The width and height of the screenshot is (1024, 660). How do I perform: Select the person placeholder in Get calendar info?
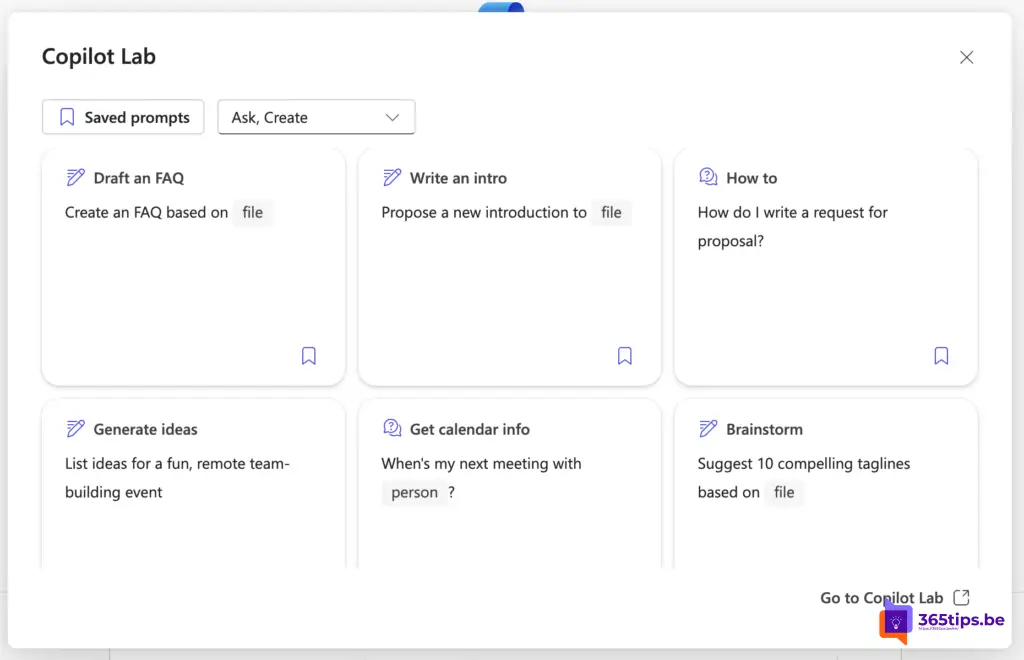(414, 492)
